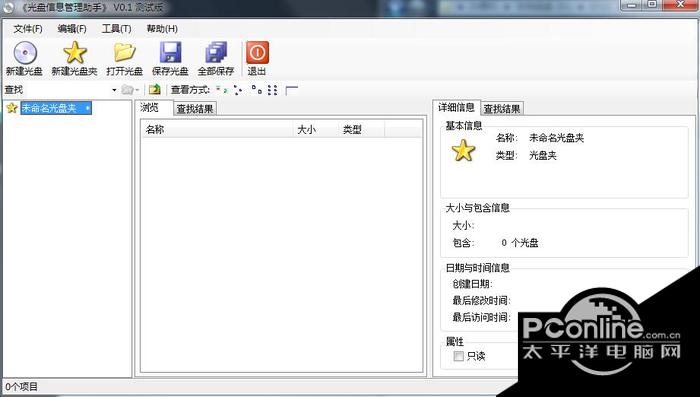Viewport: 700px width, 397px height.
Task: Open the 工具(T) menu
Action: [117, 29]
